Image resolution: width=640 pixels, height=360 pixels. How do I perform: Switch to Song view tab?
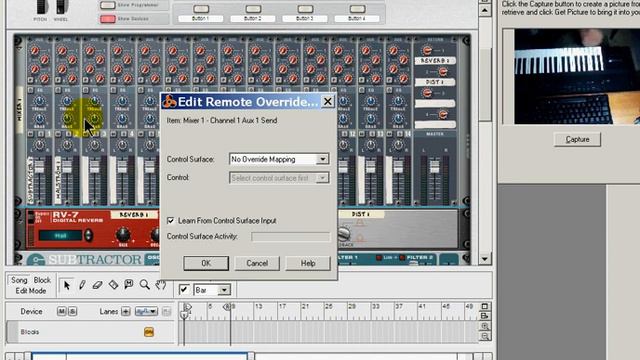tap(19, 280)
